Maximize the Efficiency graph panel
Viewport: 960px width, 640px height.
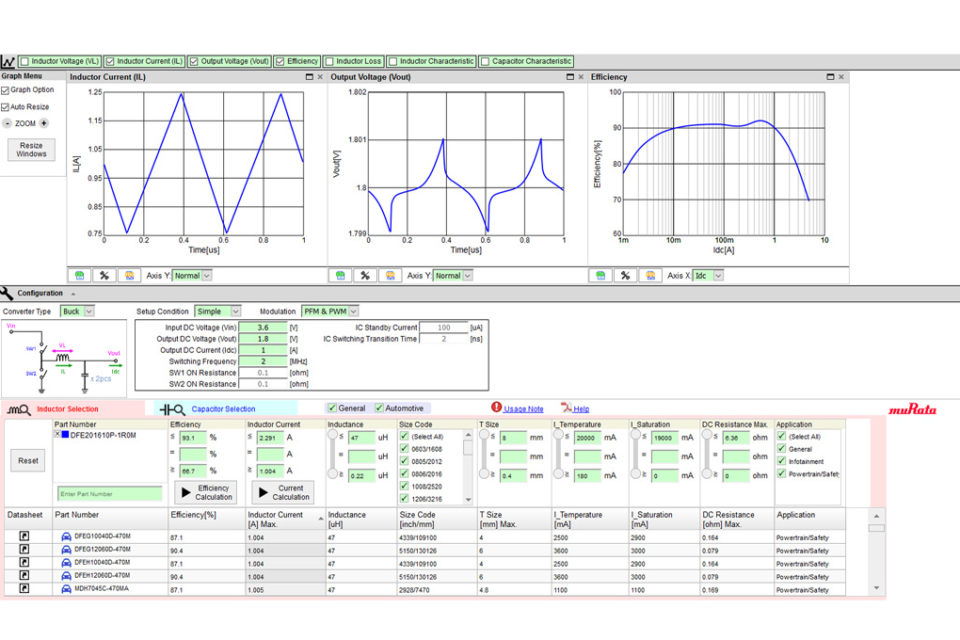(830, 77)
